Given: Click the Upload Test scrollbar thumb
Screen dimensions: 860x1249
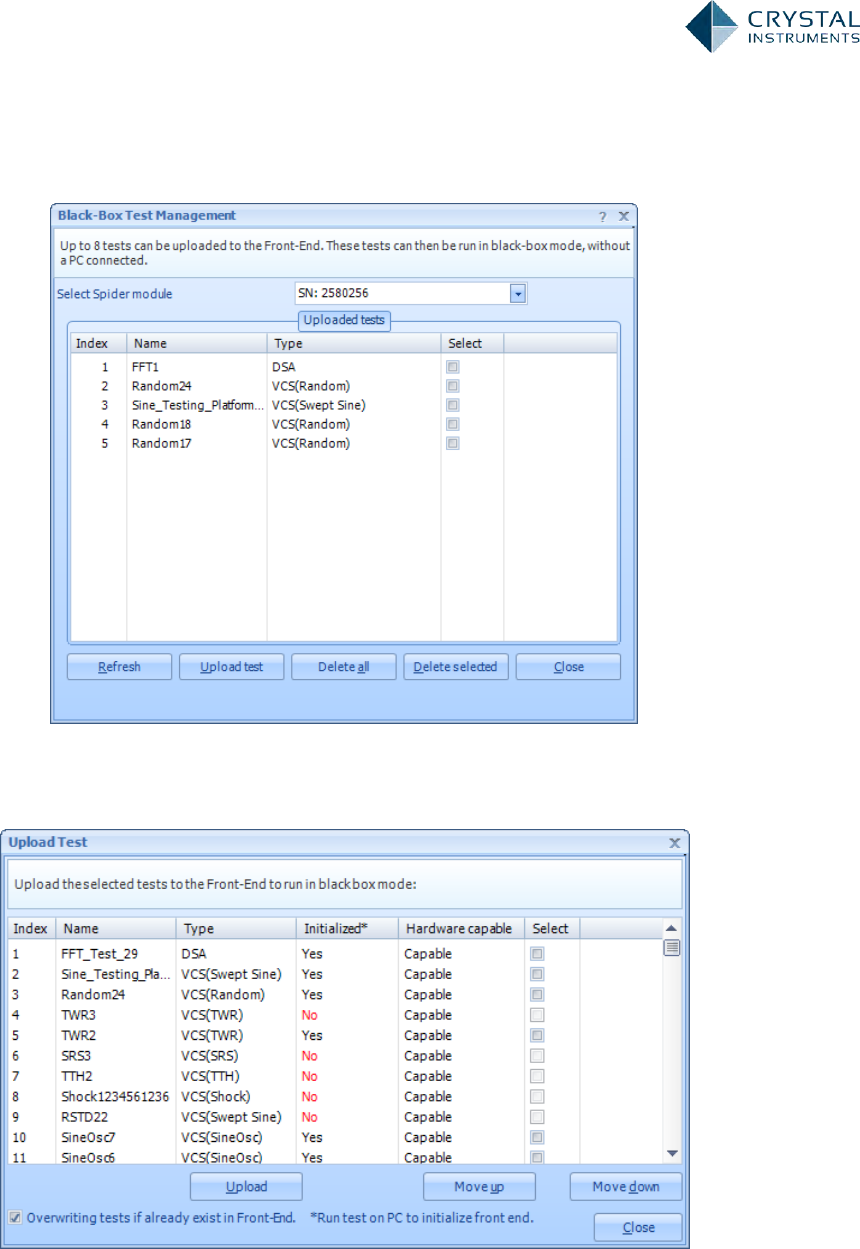Looking at the screenshot, I should point(672,947).
